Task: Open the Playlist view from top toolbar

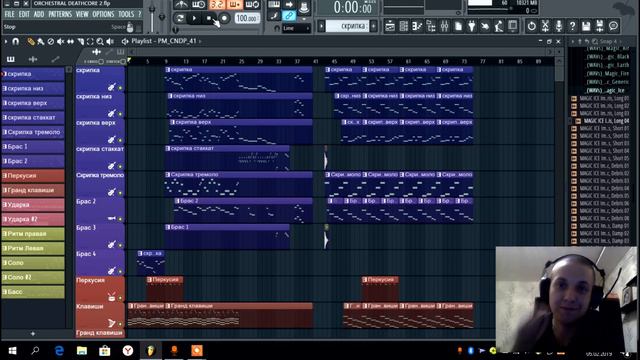Action: tap(390, 26)
